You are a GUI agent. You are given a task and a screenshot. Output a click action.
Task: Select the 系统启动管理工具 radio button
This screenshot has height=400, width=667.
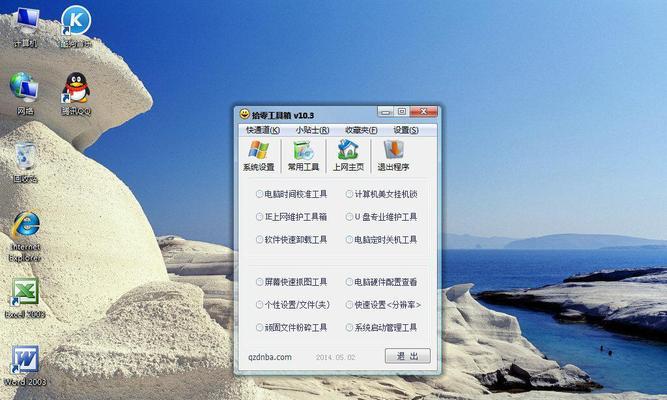pyautogui.click(x=349, y=327)
